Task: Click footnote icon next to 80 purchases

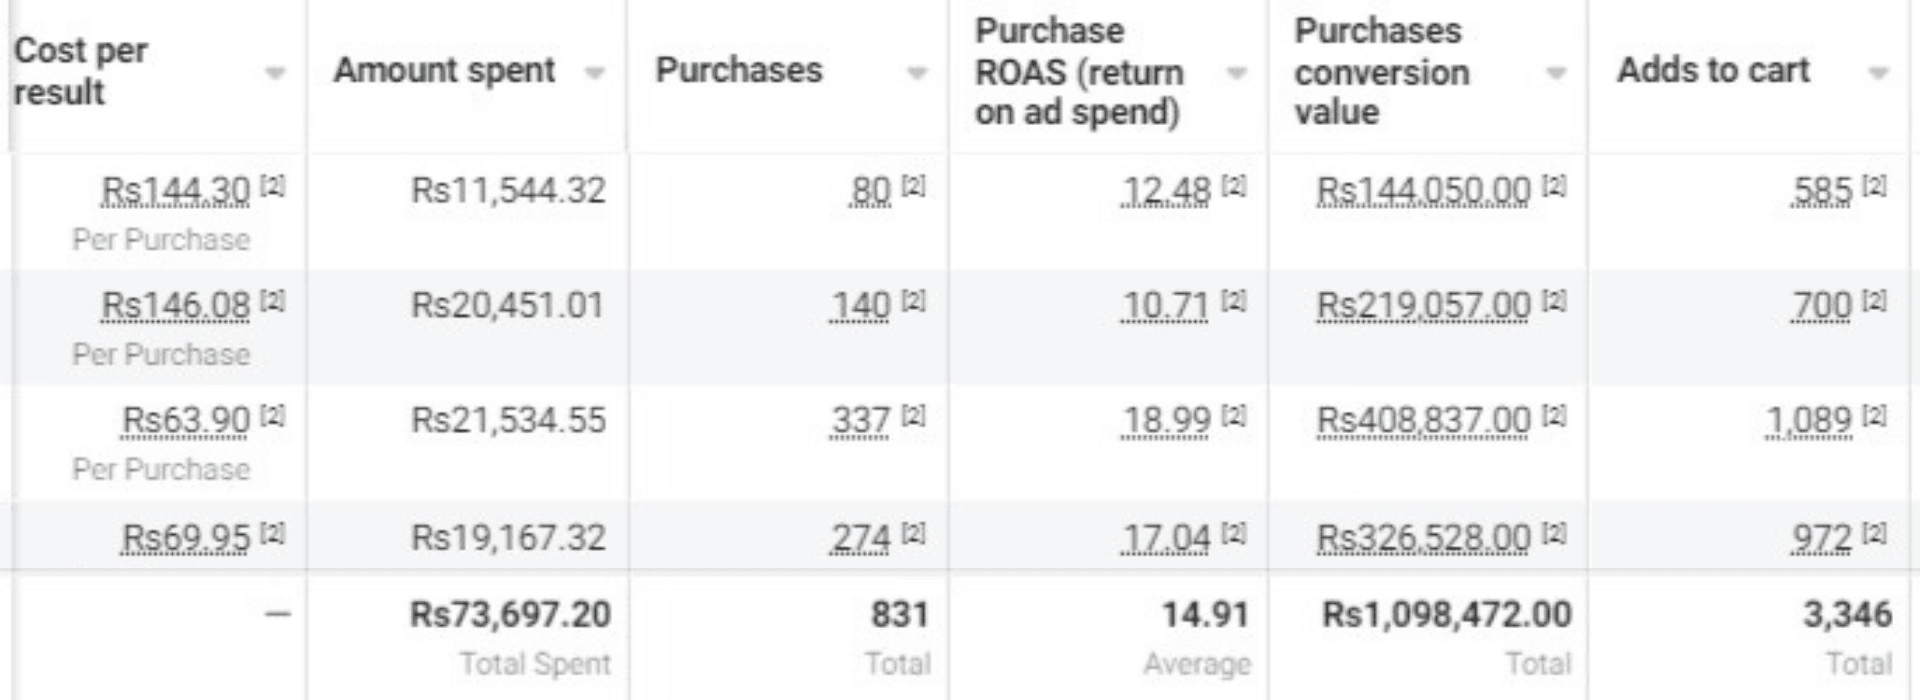Action: [913, 185]
